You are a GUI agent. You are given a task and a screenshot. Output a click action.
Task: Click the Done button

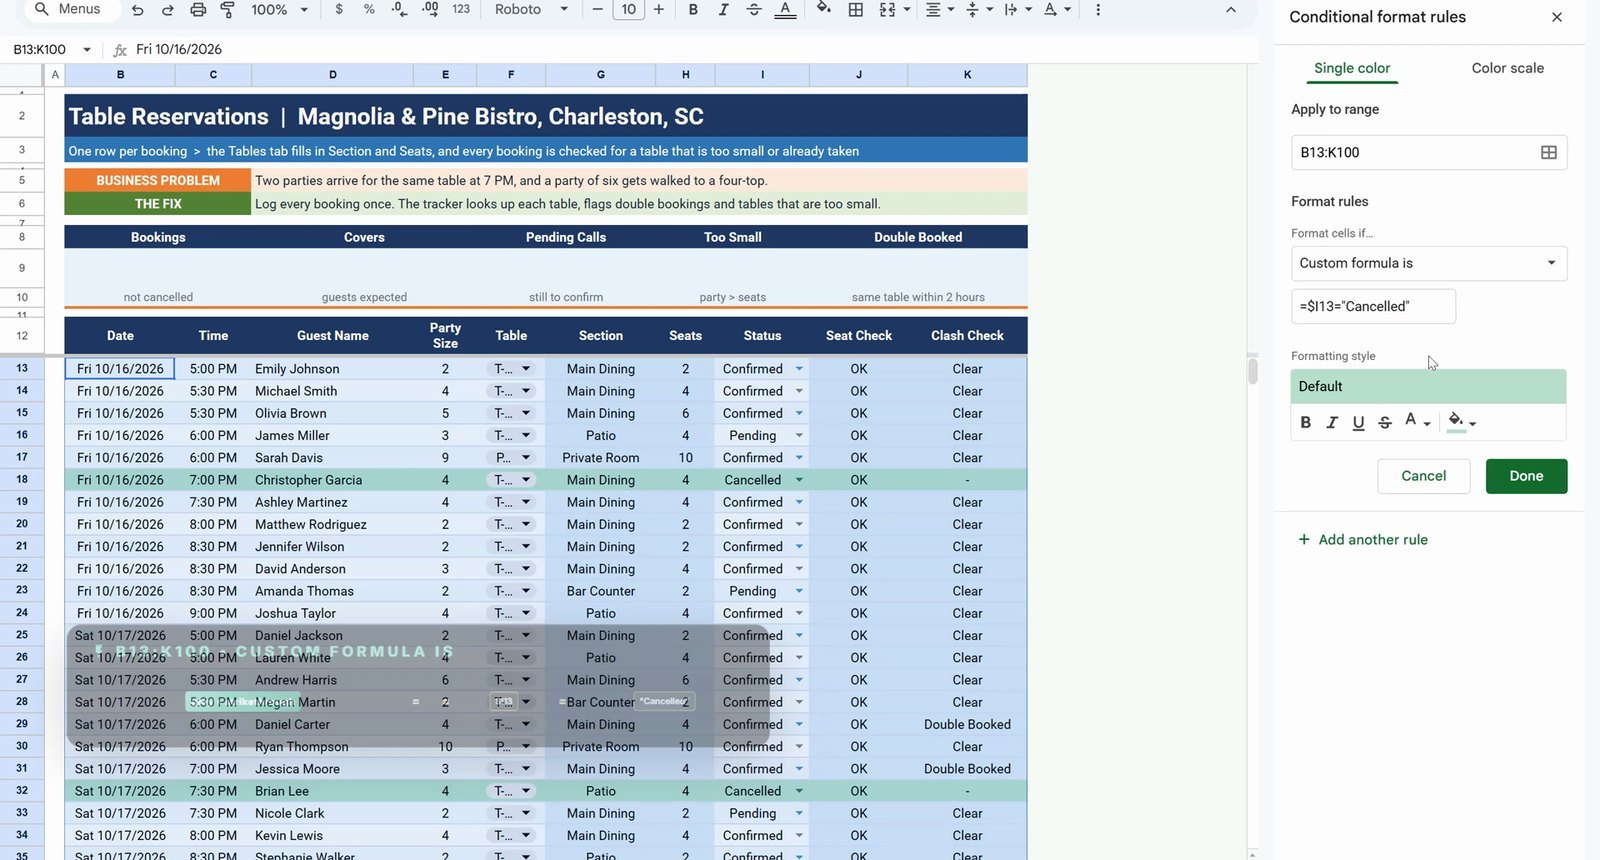point(1526,476)
